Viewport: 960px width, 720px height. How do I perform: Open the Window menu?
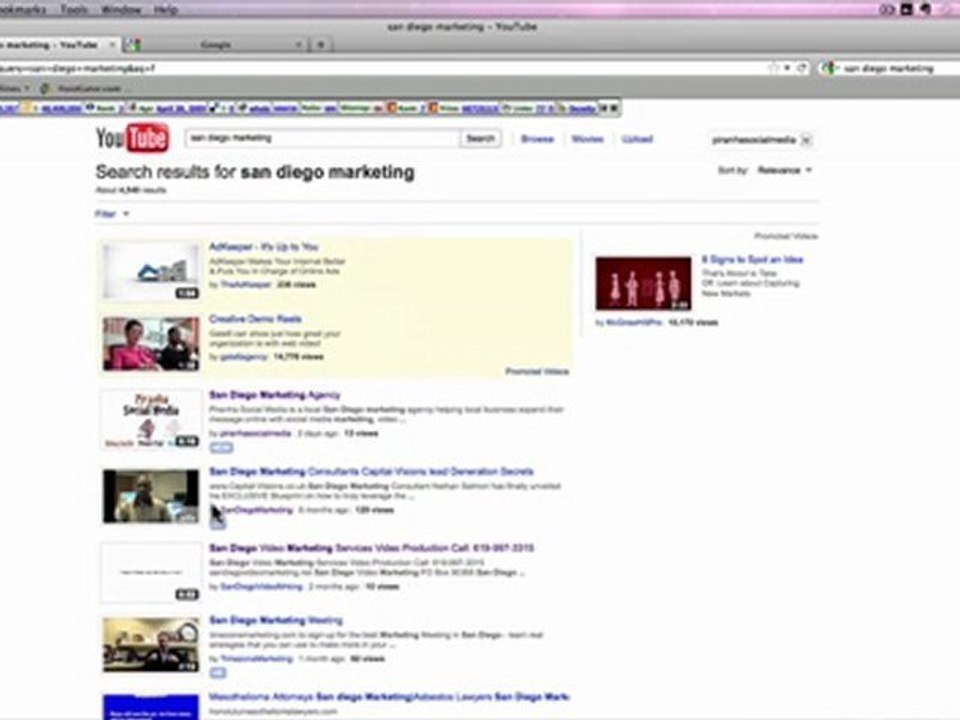pyautogui.click(x=121, y=9)
